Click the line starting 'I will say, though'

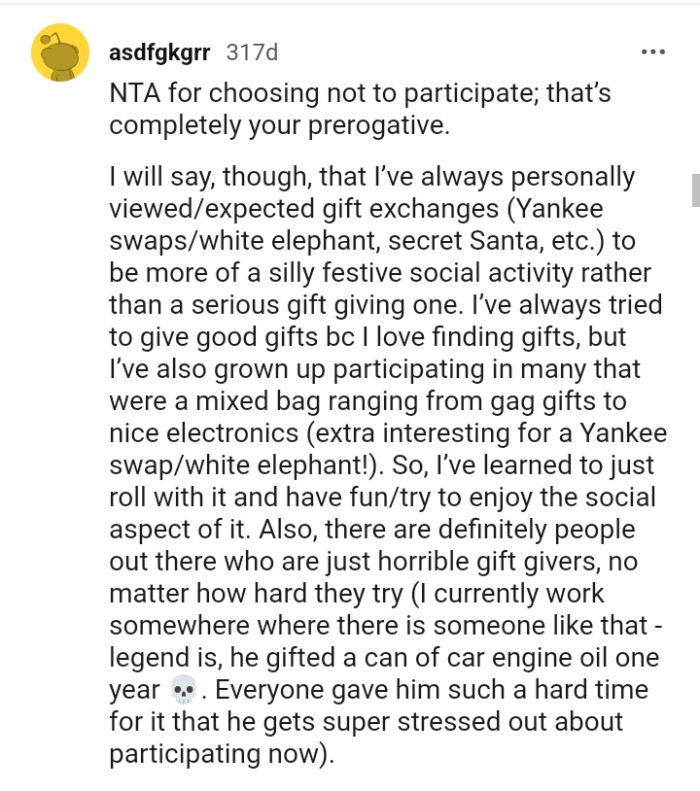(x=370, y=178)
